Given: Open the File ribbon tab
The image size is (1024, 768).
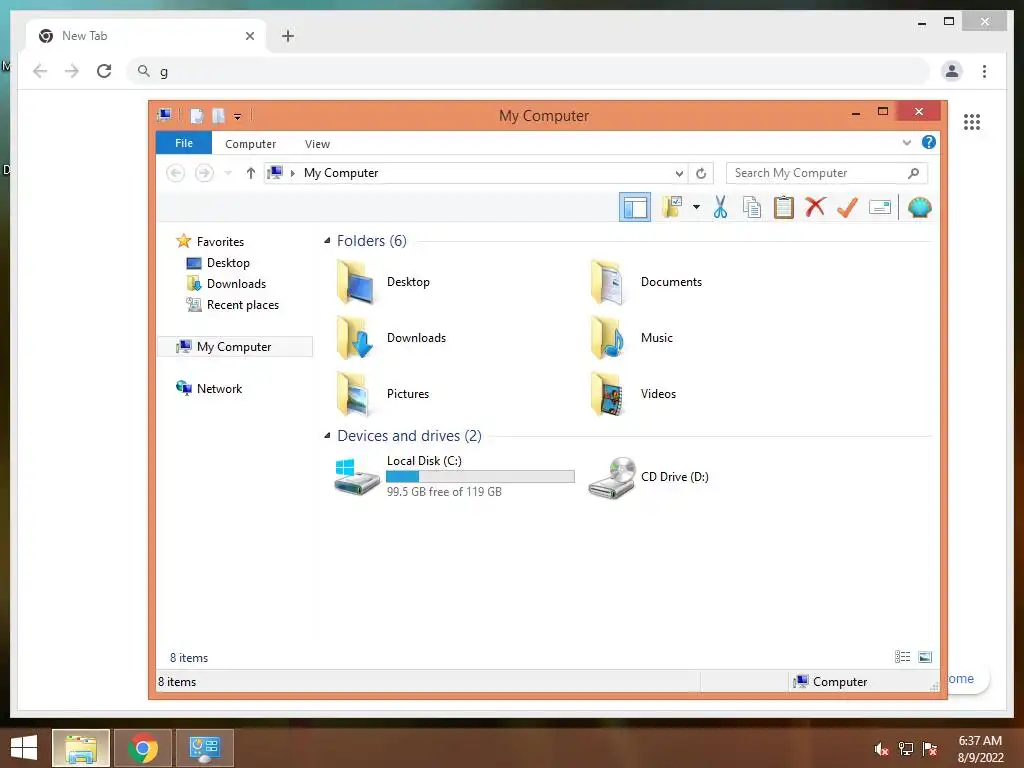Looking at the screenshot, I should pyautogui.click(x=184, y=143).
